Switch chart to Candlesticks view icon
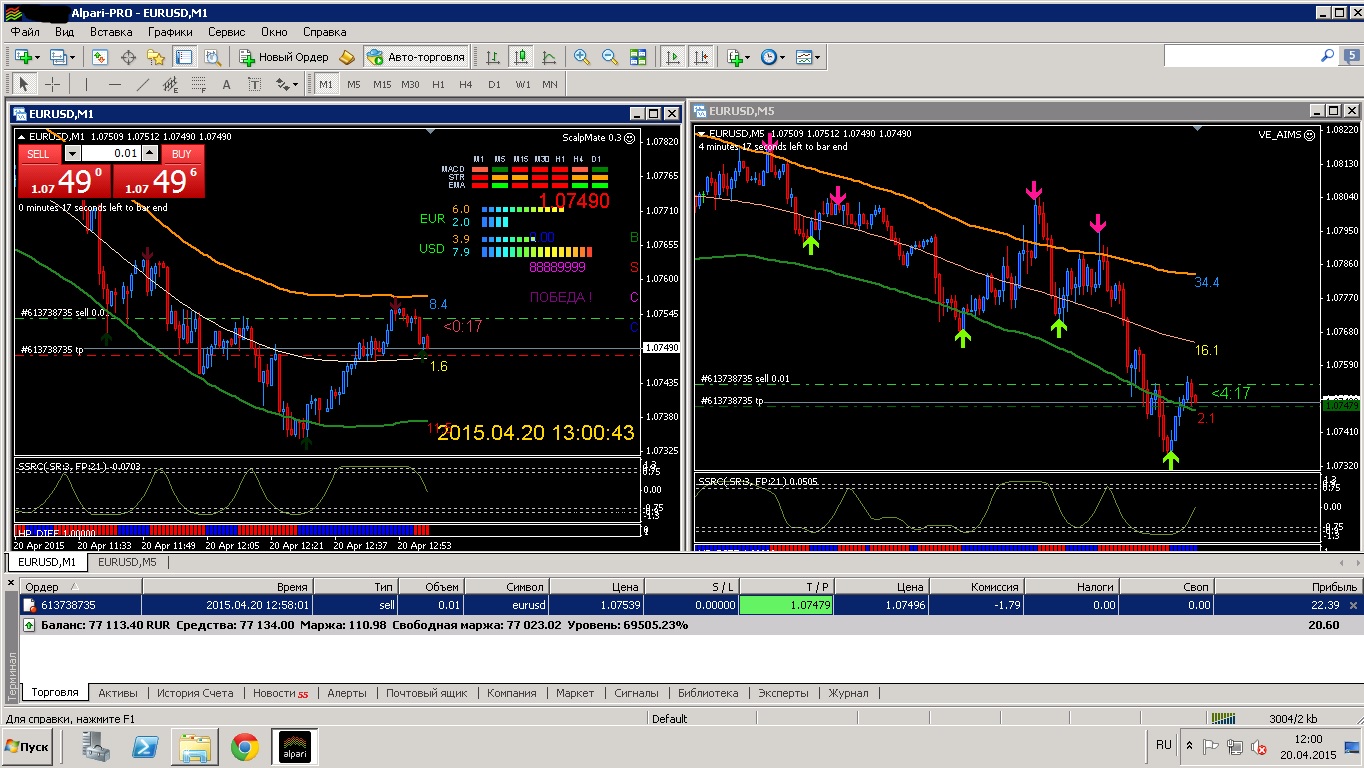This screenshot has height=768, width=1364. 520,57
